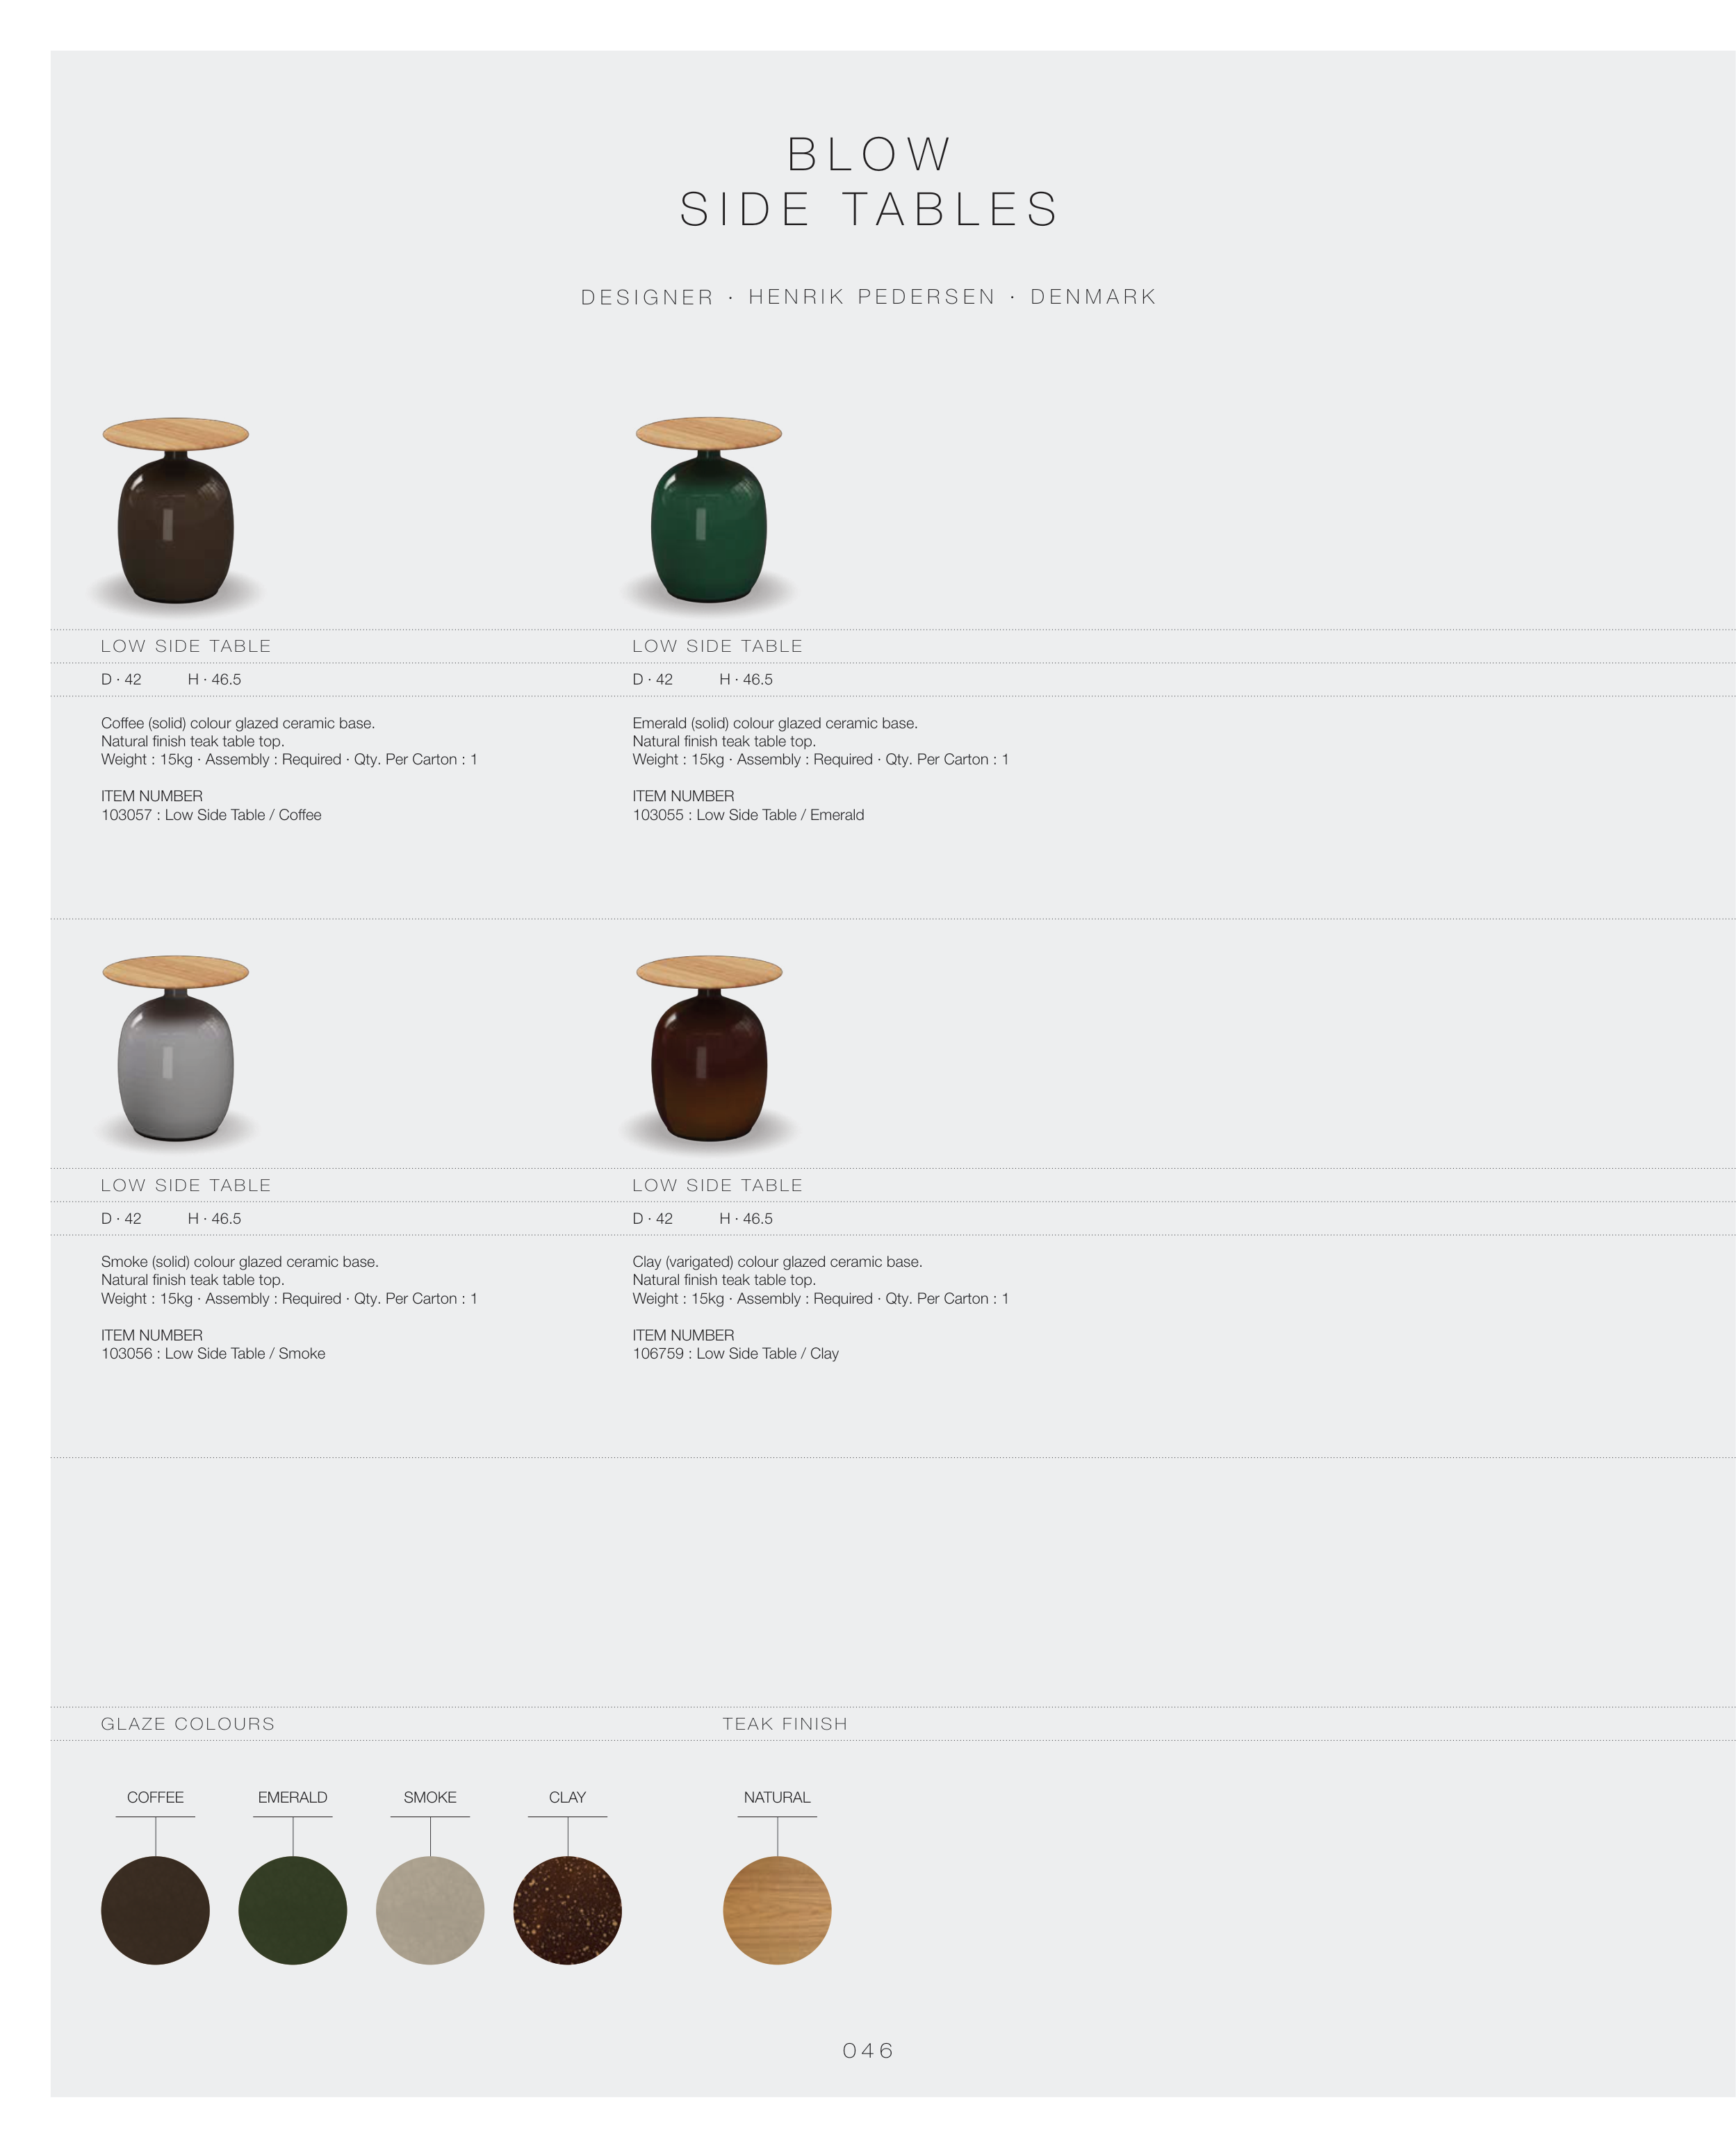This screenshot has height=2148, width=1736.
Task: Select the speckled Clay glaze swatch
Action: [x=567, y=1910]
